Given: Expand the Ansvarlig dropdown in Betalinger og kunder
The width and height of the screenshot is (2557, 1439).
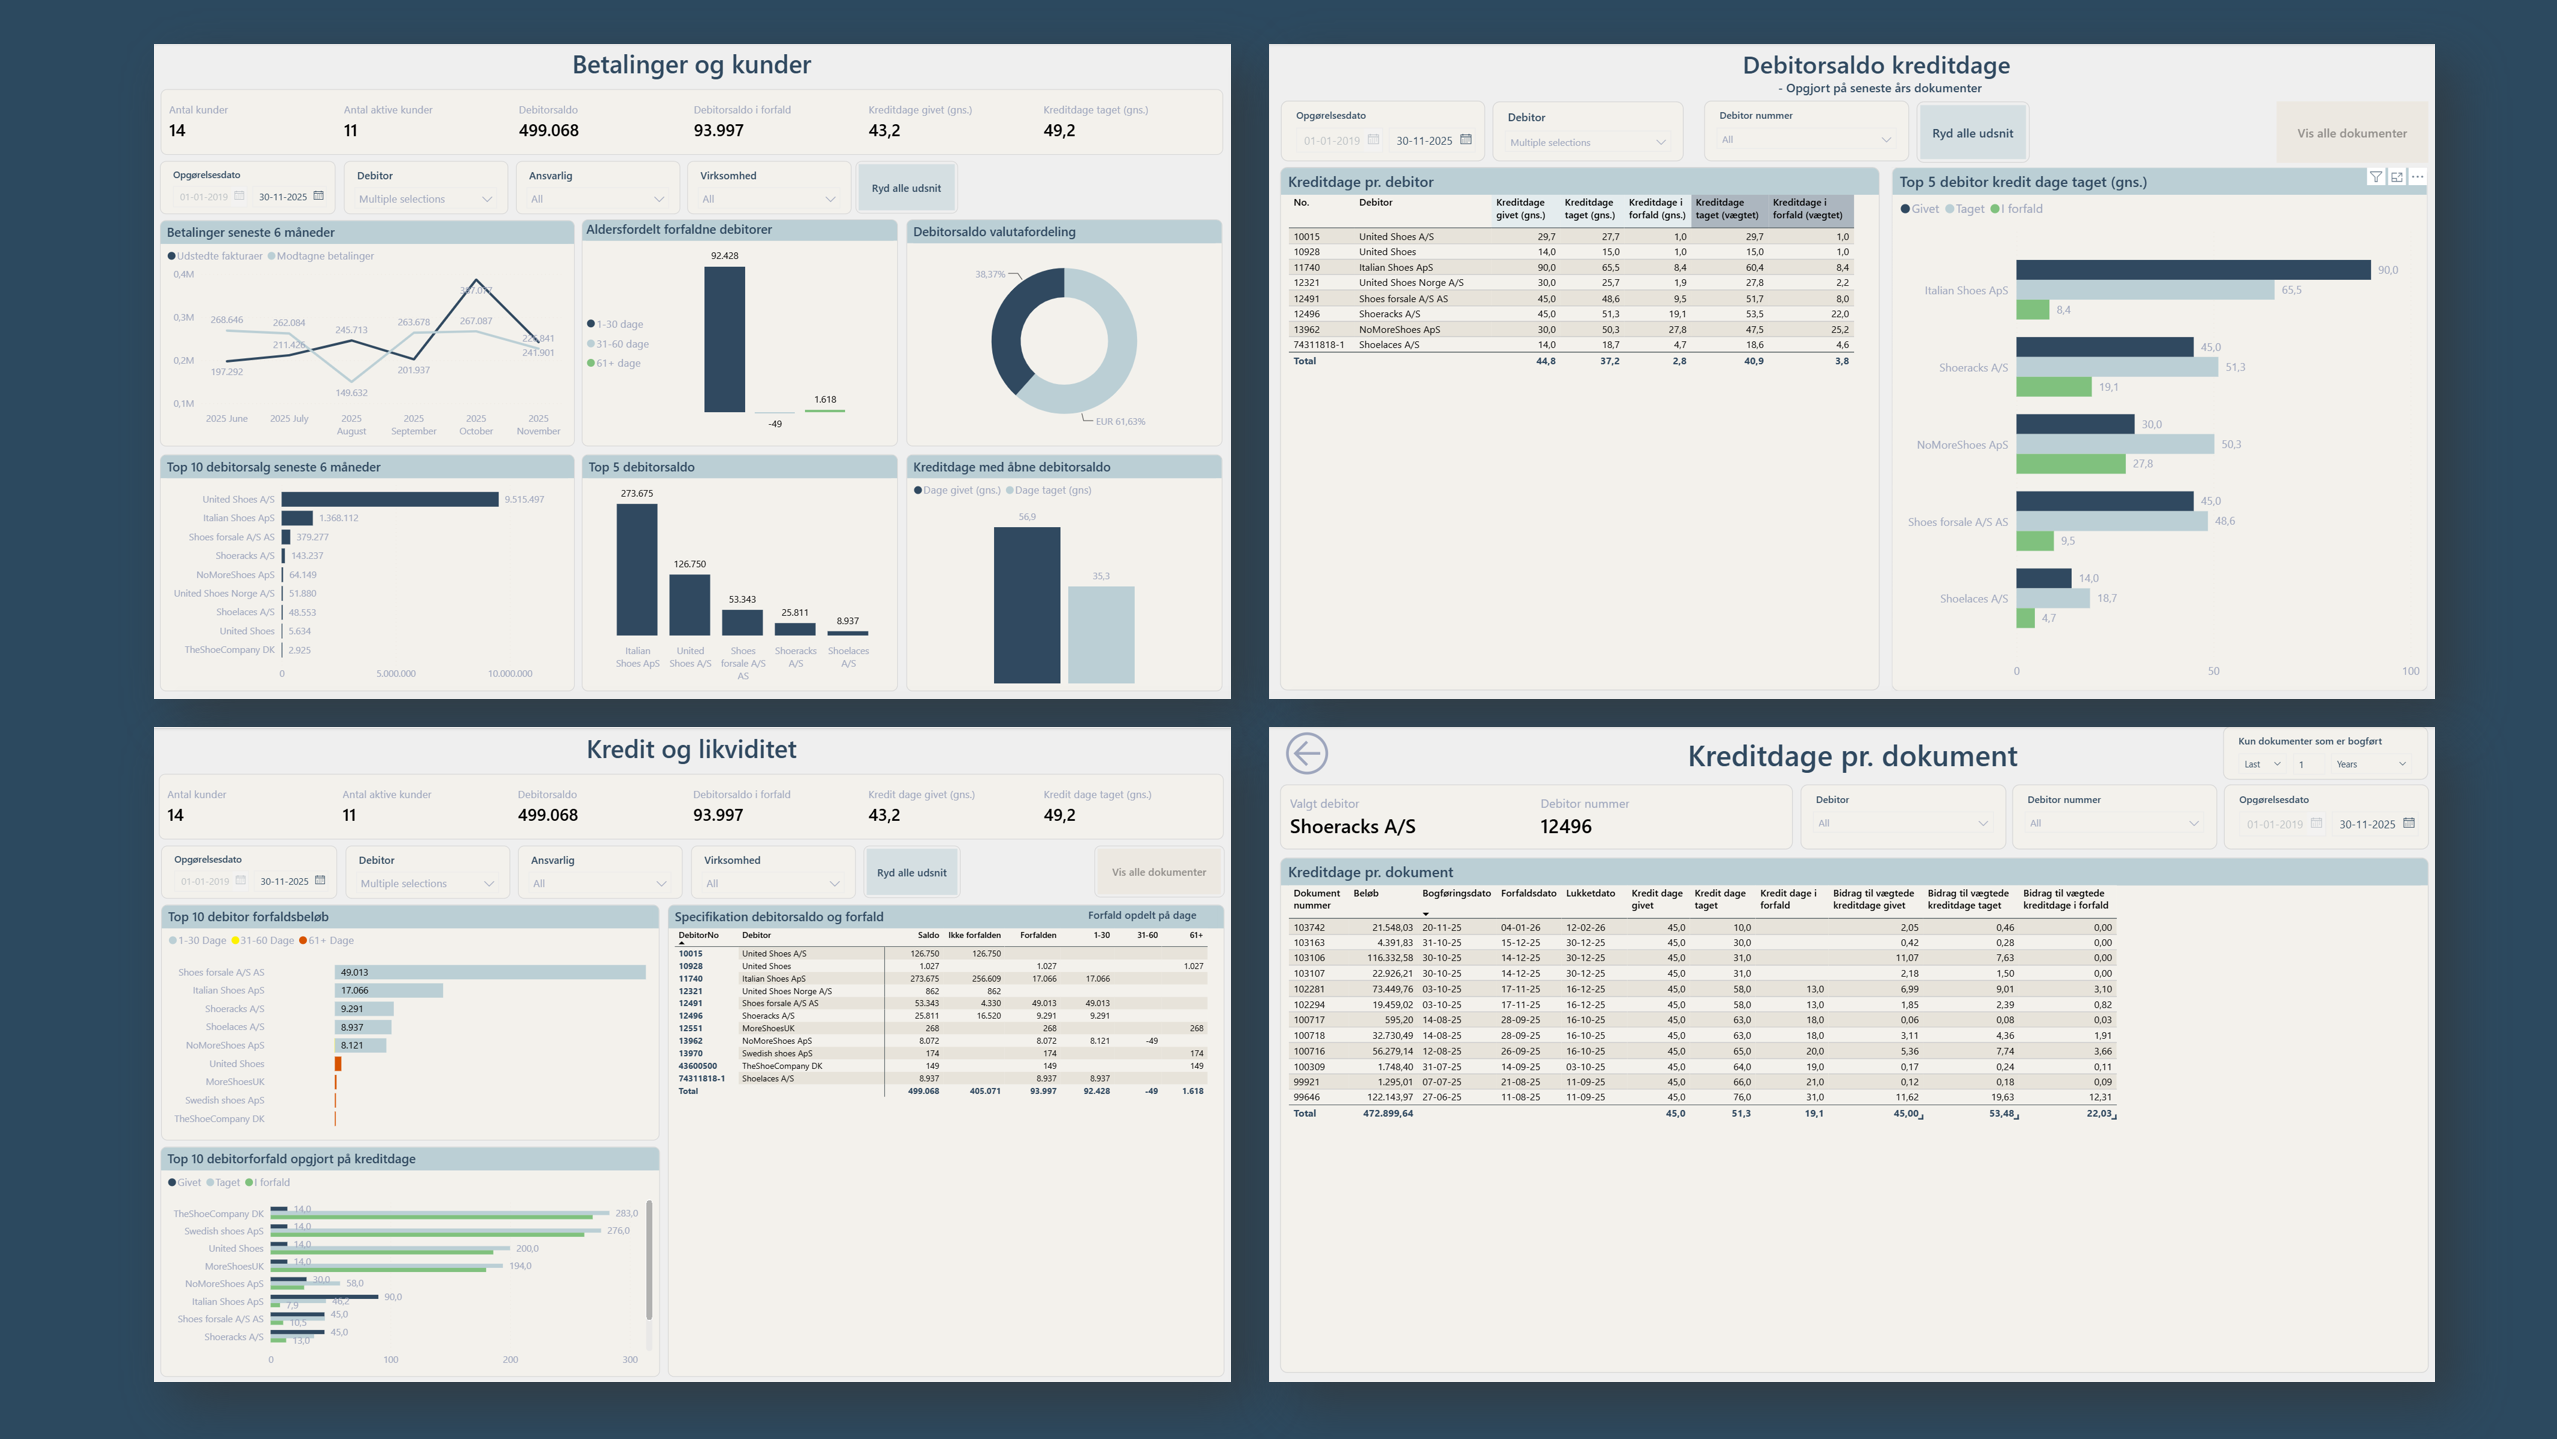Looking at the screenshot, I should (597, 199).
